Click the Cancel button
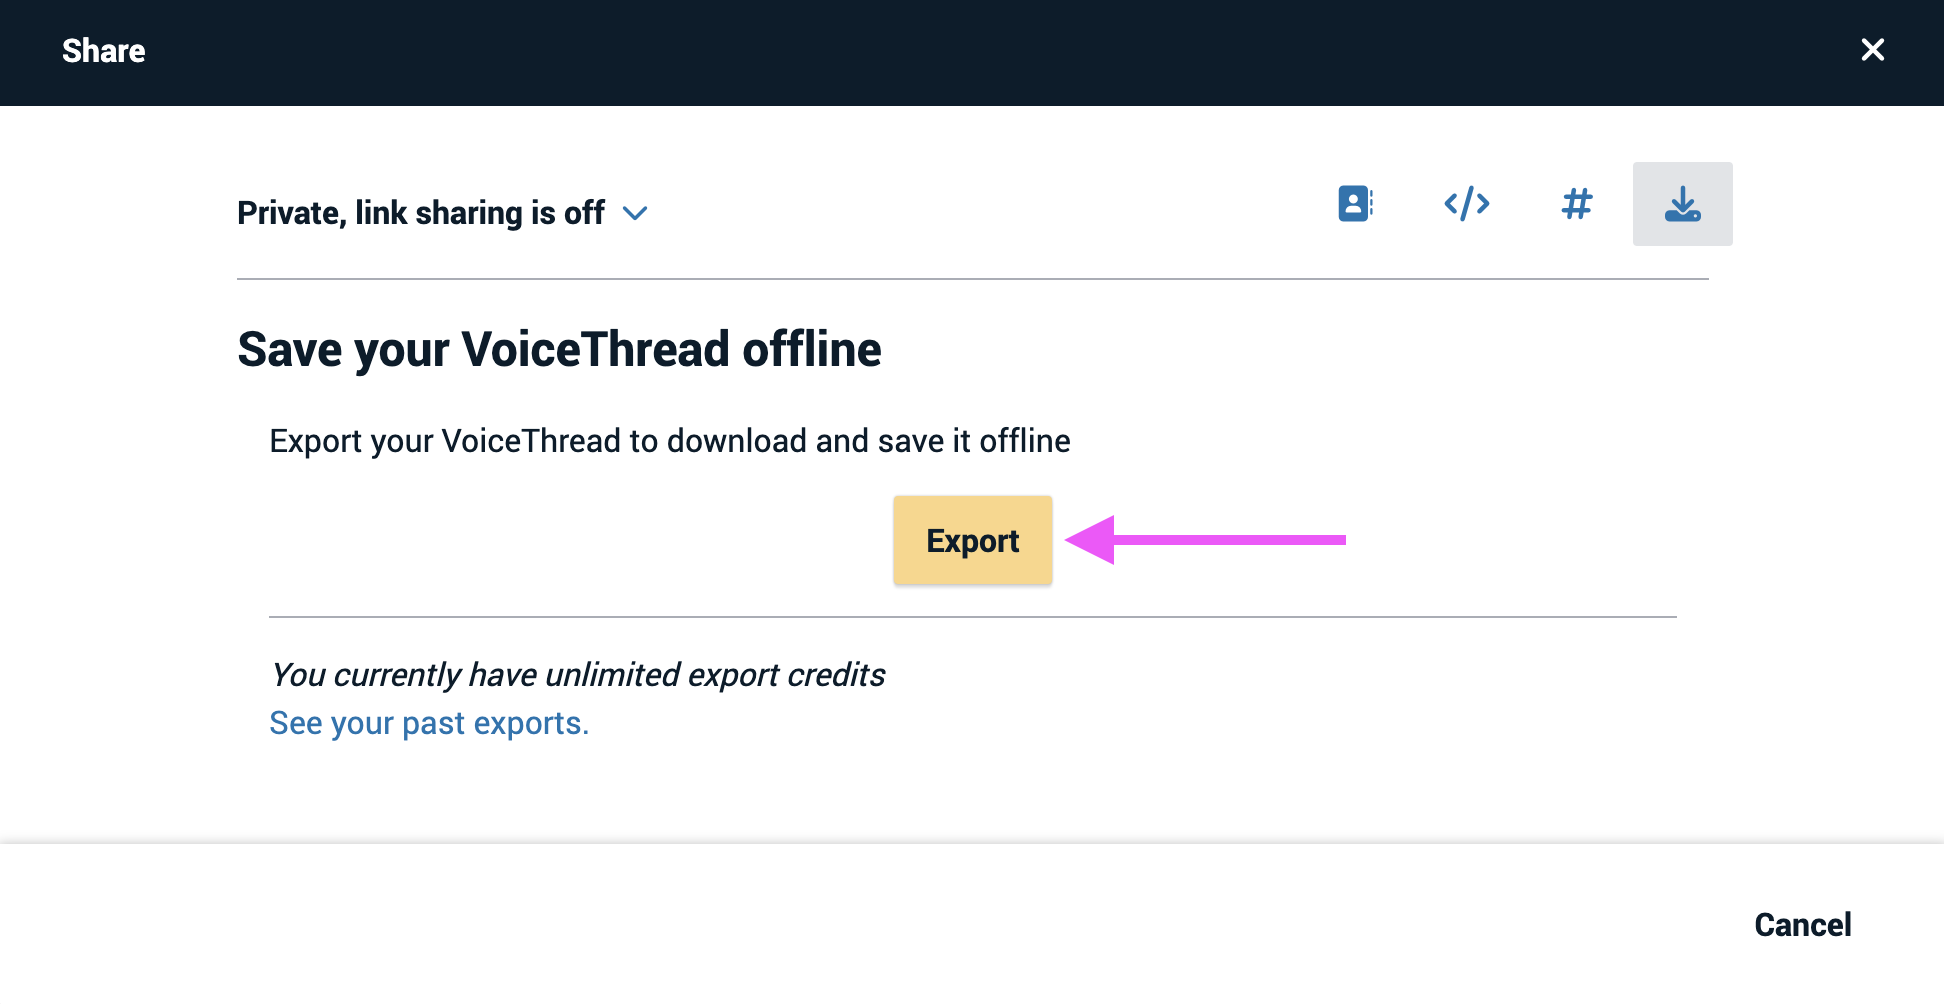The height and width of the screenshot is (1004, 1944). click(1802, 925)
